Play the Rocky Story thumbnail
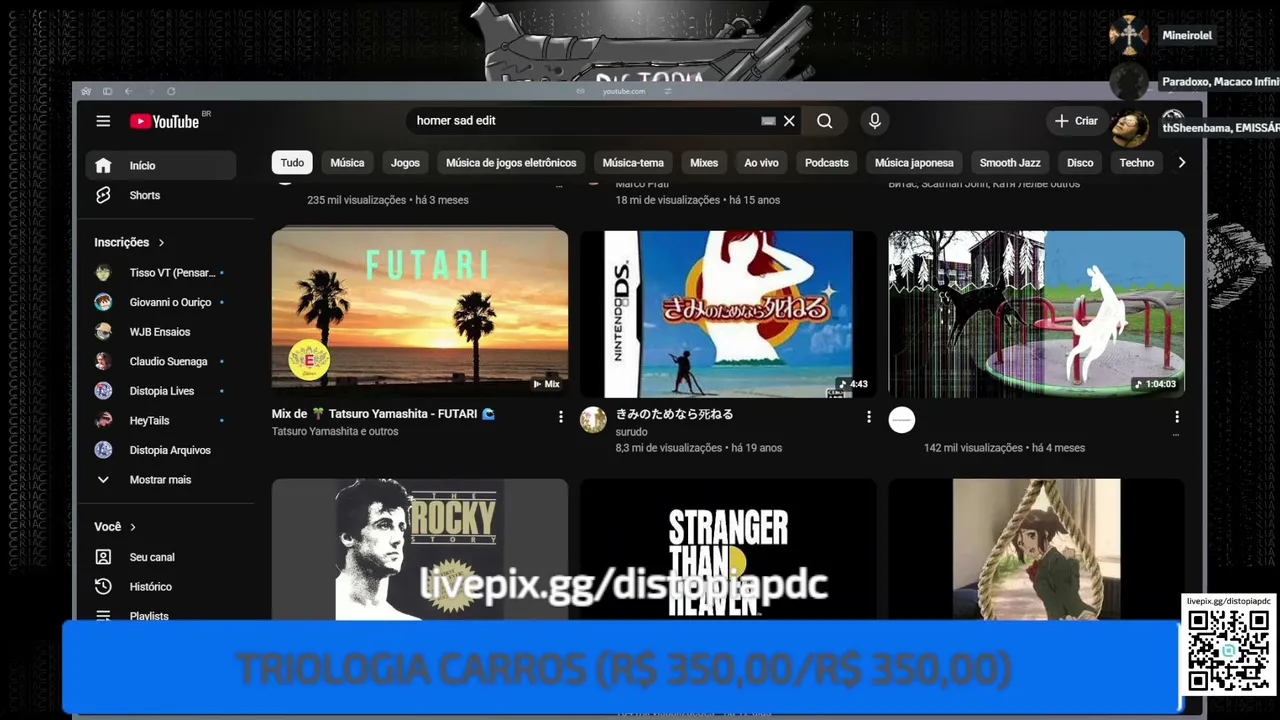 pos(420,549)
